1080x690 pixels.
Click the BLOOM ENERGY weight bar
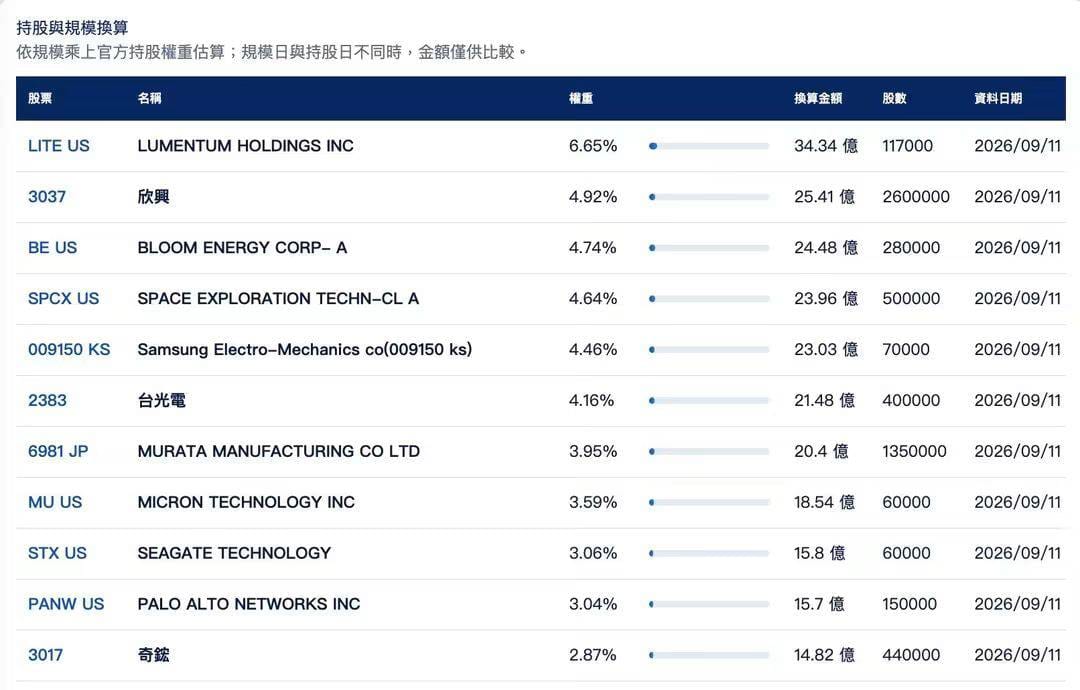[x=709, y=248]
